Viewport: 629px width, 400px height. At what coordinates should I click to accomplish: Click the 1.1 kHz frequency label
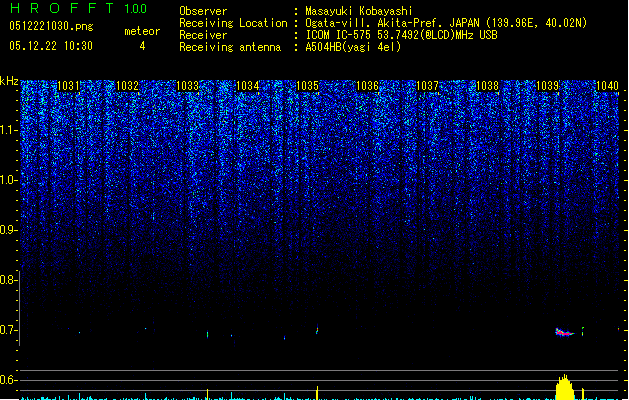click(x=8, y=130)
